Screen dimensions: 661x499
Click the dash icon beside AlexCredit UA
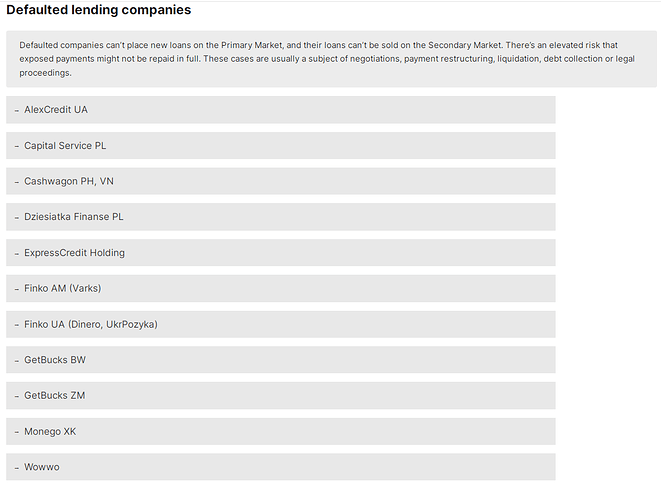tap(17, 110)
